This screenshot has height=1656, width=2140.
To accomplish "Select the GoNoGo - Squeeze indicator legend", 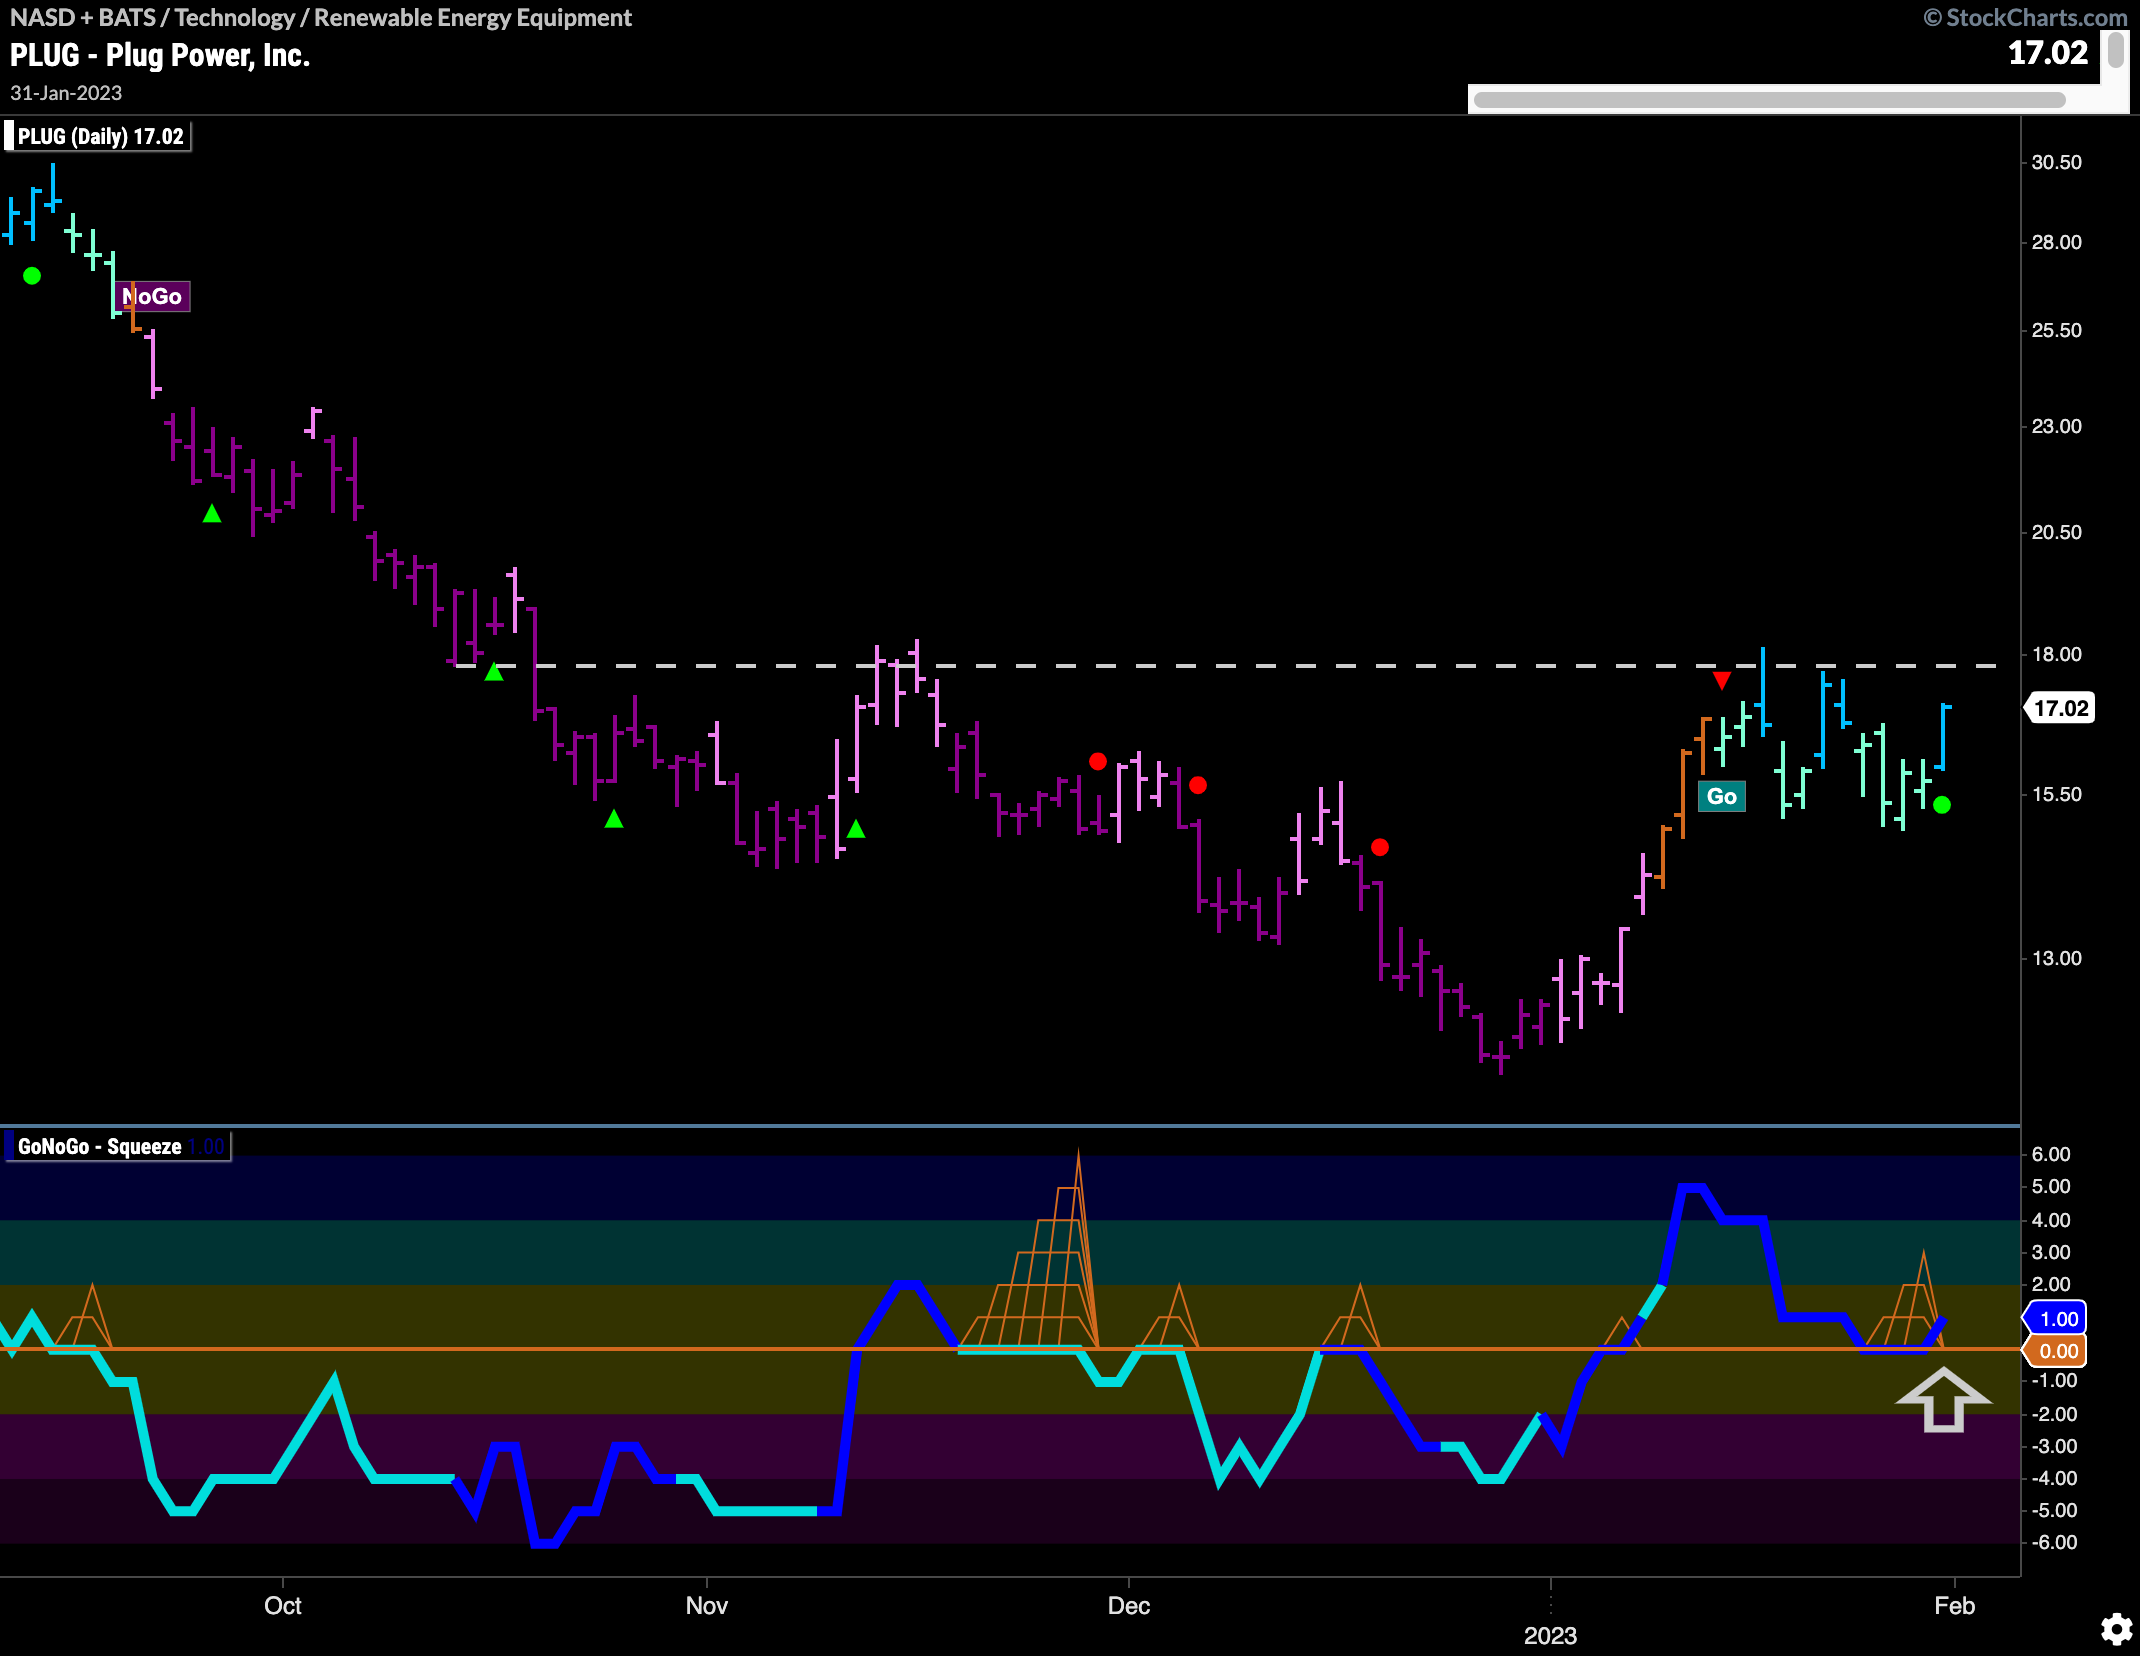I will coord(118,1146).
